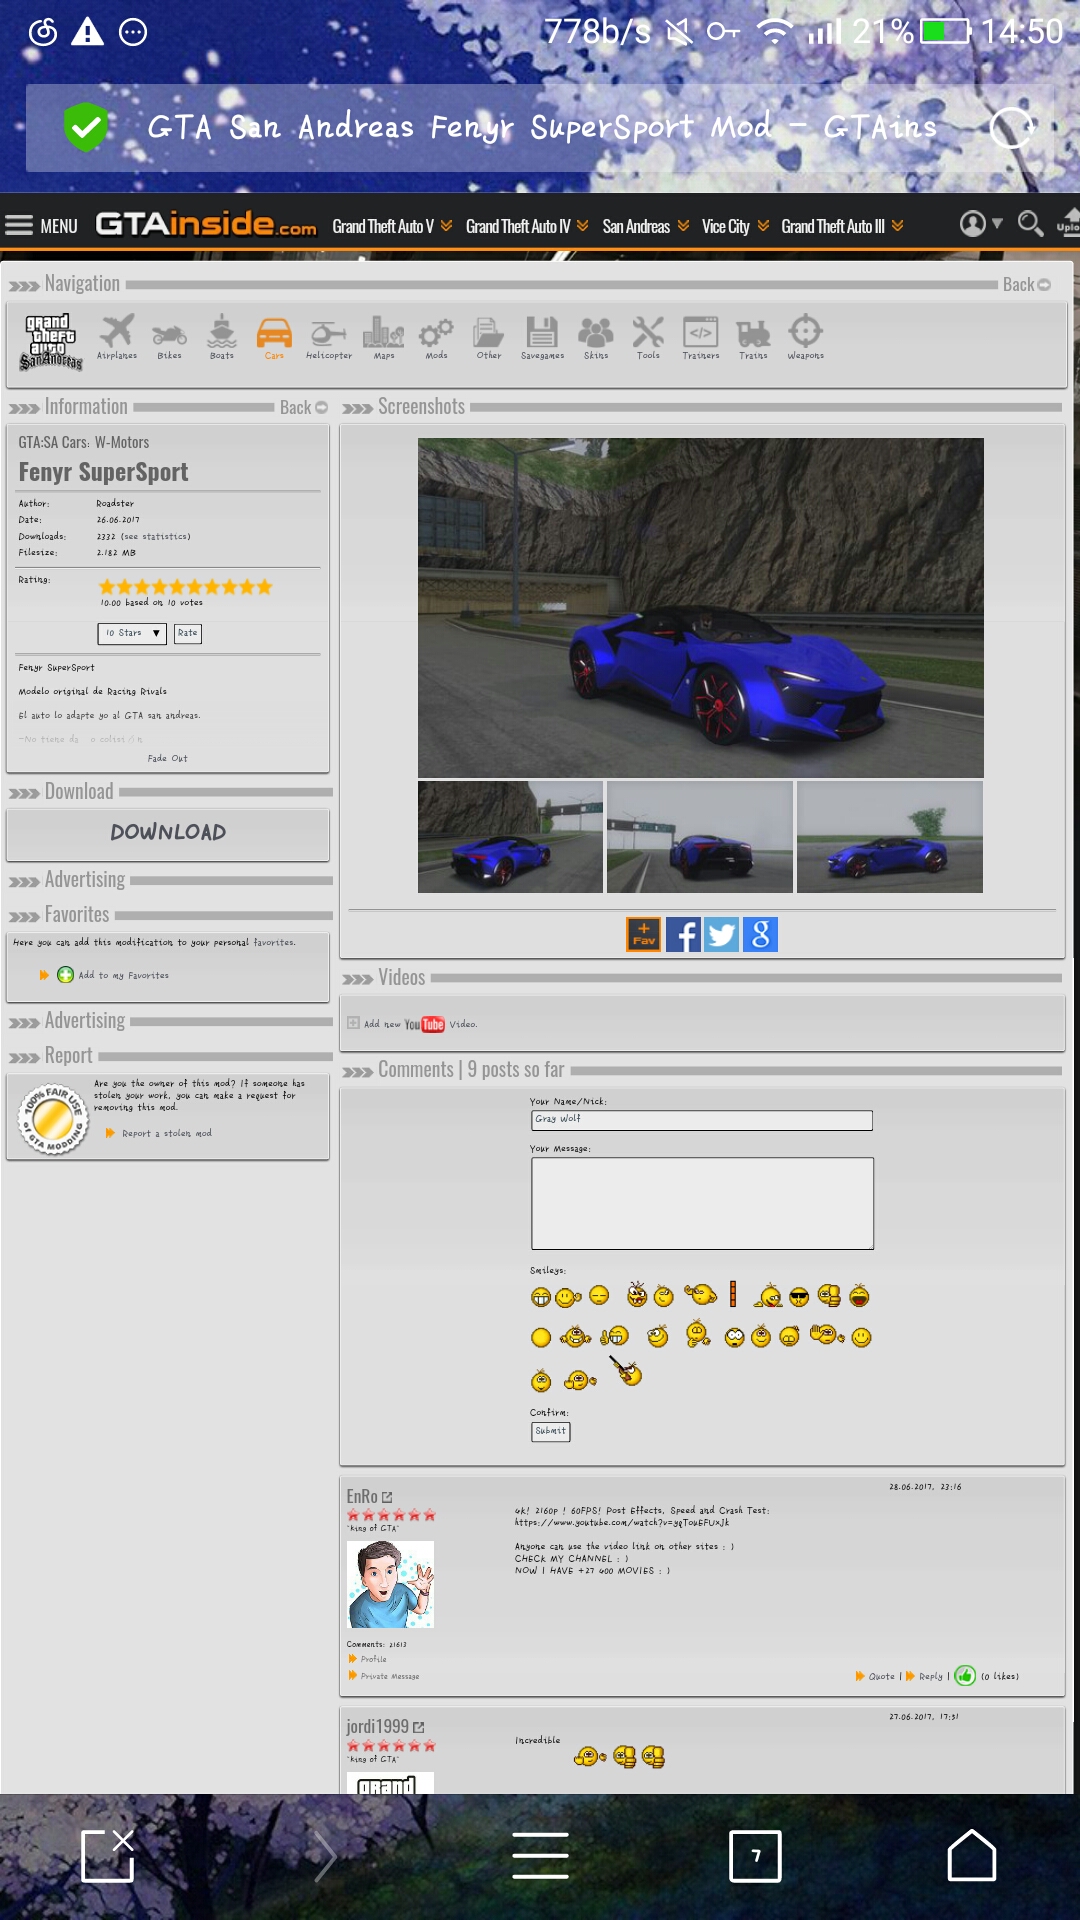Click Report a stolen mod link
The width and height of the screenshot is (1080, 1920).
coord(167,1133)
